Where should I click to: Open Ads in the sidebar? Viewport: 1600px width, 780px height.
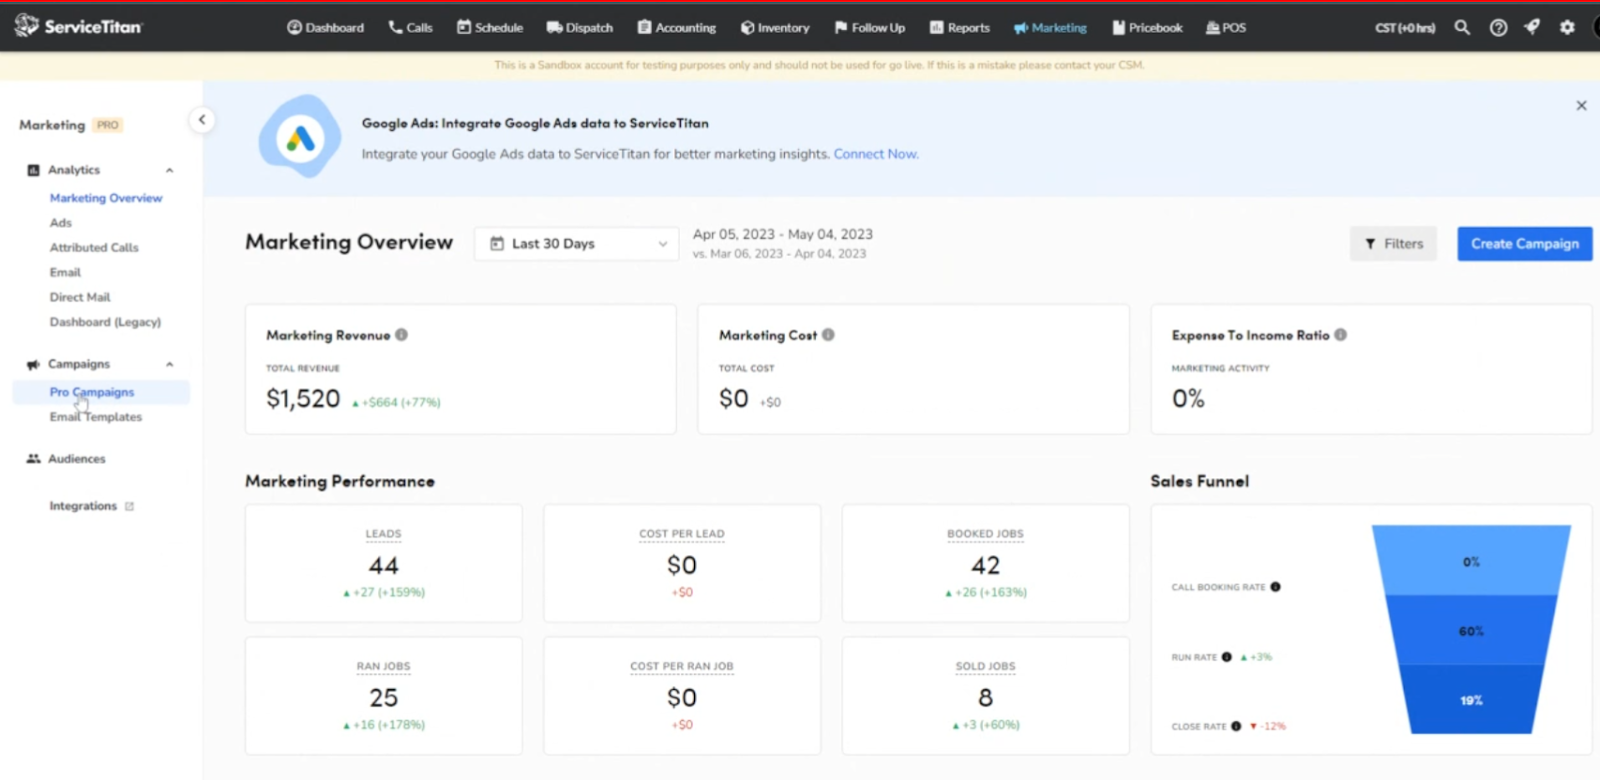(x=61, y=223)
